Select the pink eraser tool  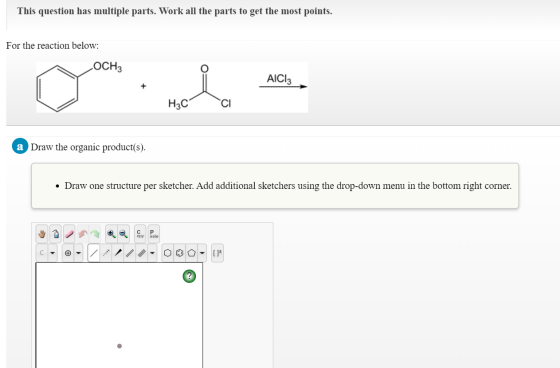click(x=69, y=234)
